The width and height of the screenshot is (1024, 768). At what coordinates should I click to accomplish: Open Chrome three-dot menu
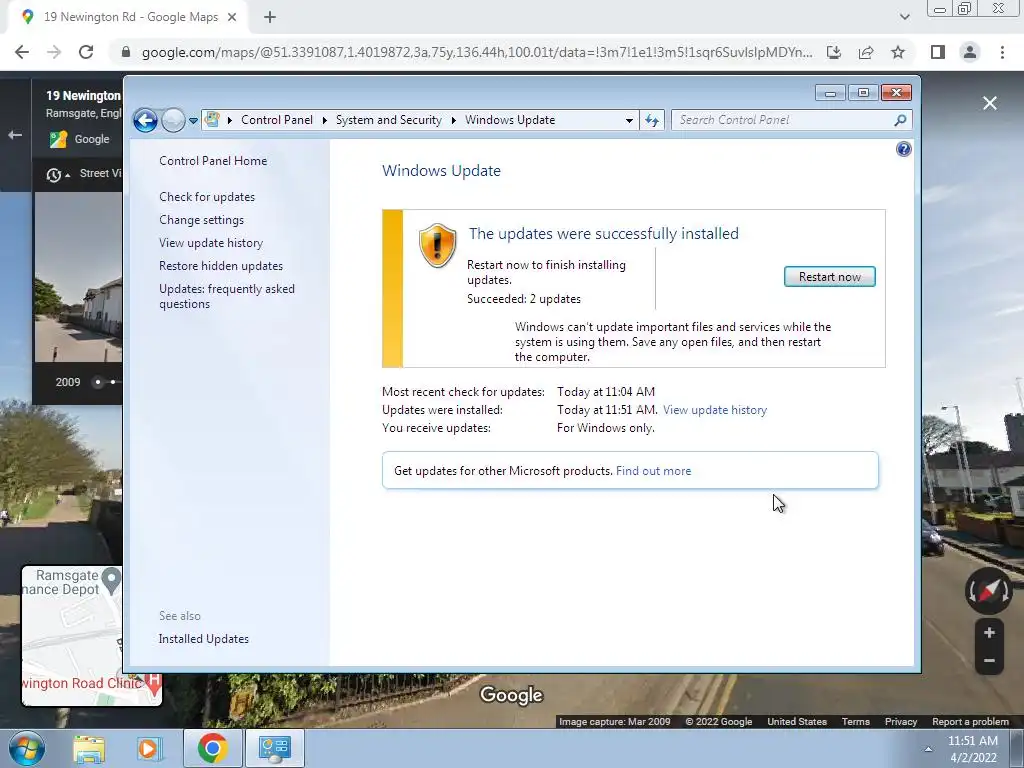click(x=1002, y=52)
